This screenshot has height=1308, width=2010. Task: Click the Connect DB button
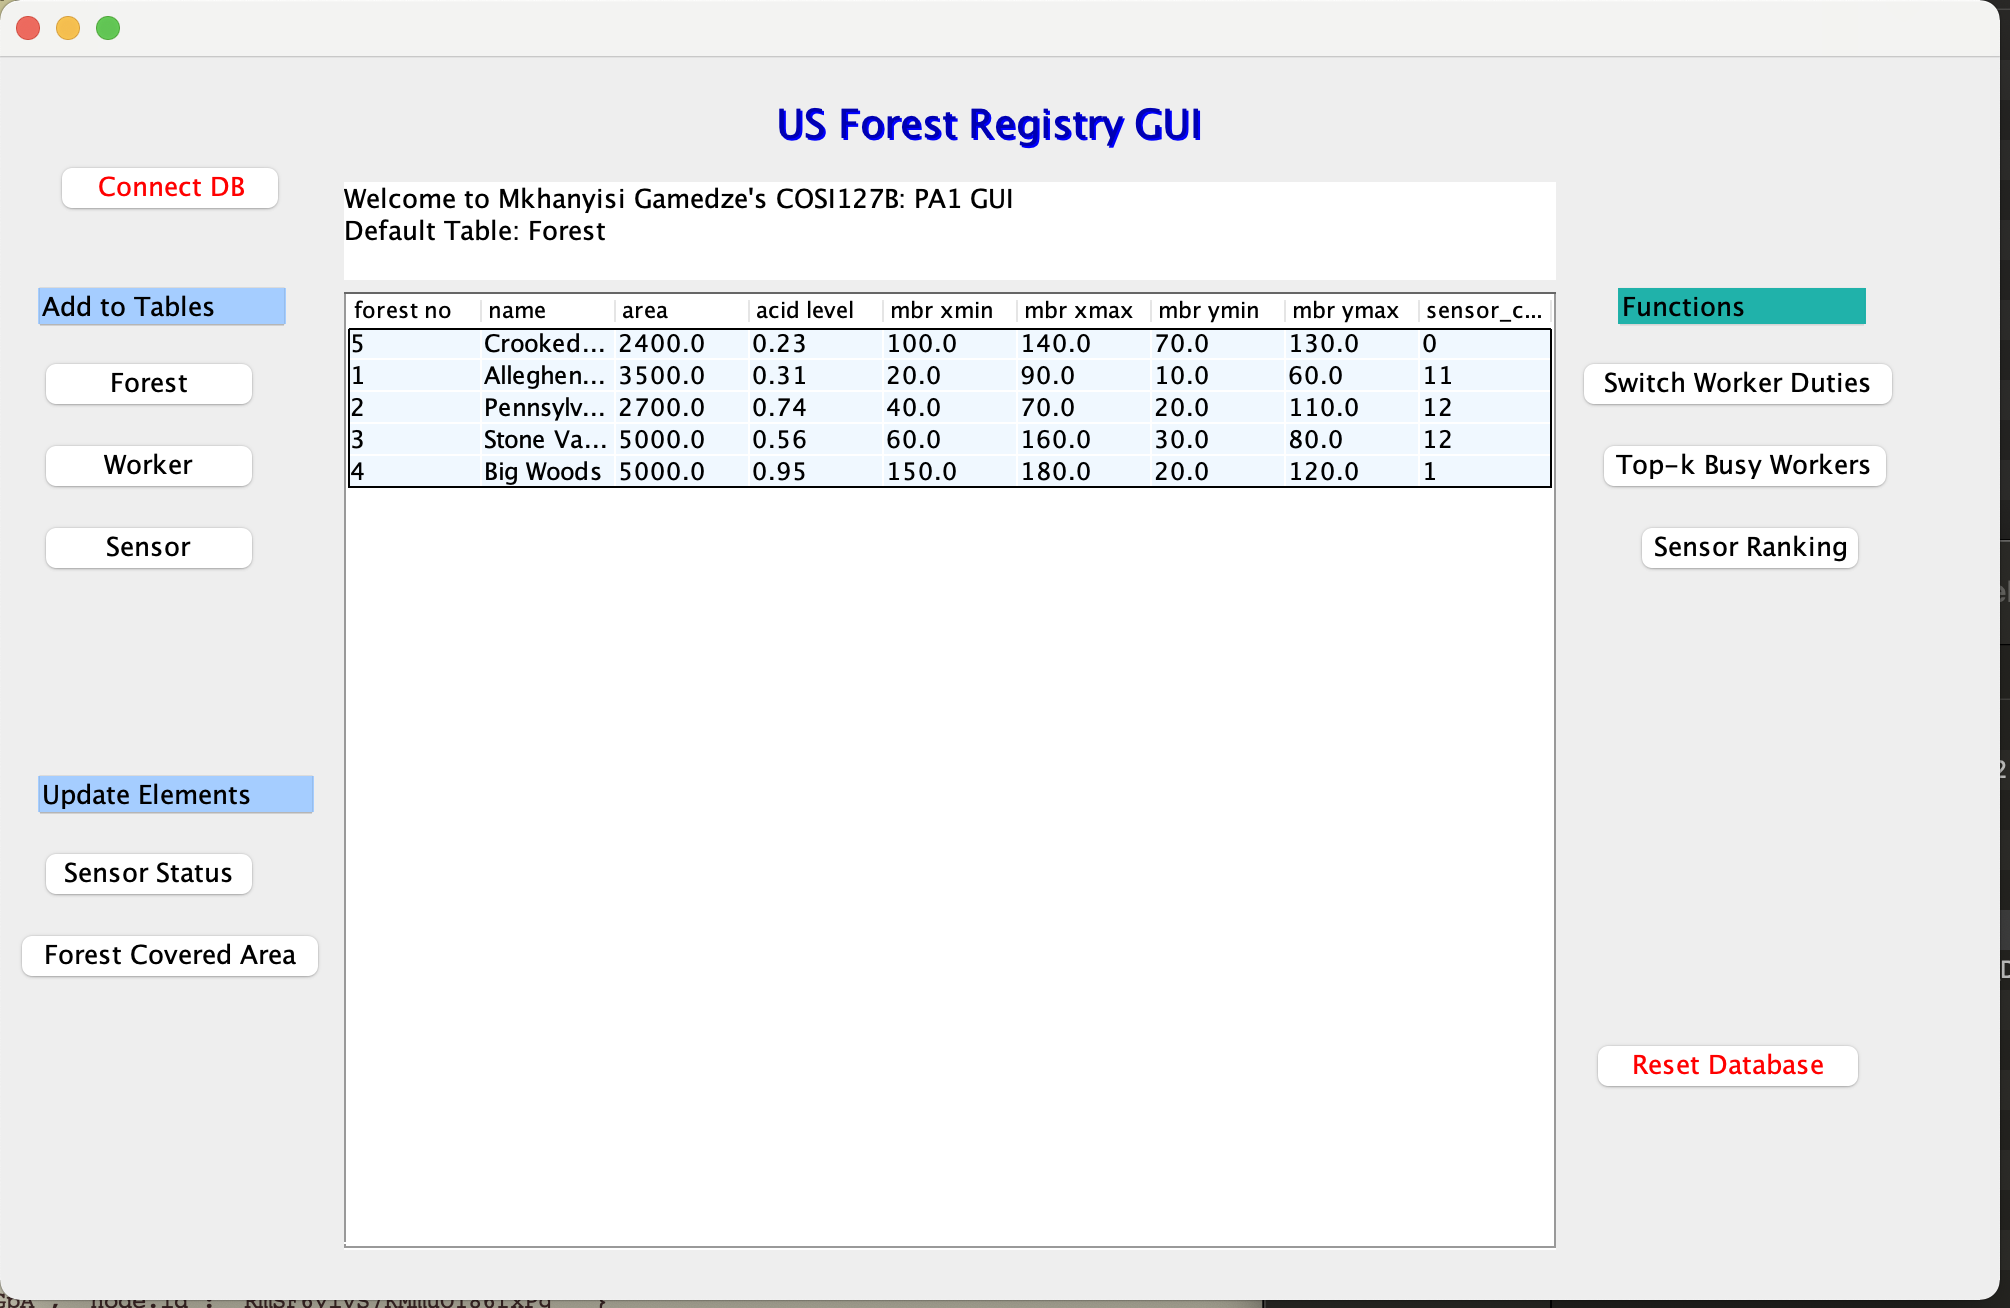coord(170,188)
